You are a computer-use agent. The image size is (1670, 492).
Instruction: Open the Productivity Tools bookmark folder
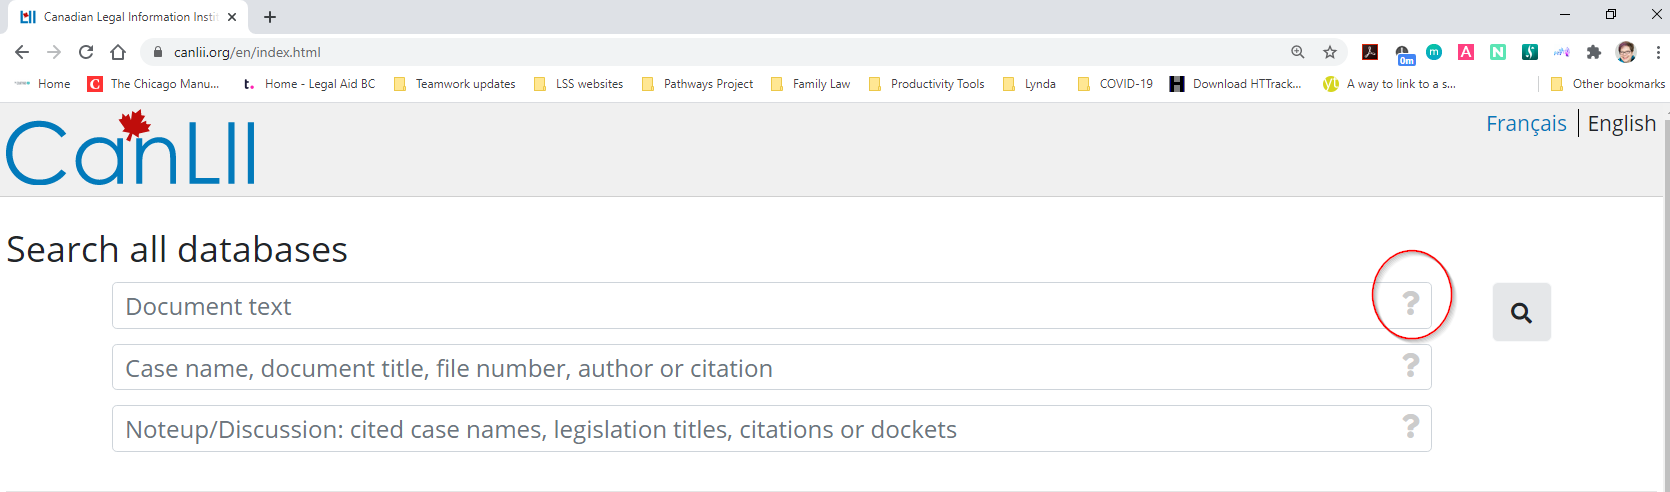click(926, 84)
